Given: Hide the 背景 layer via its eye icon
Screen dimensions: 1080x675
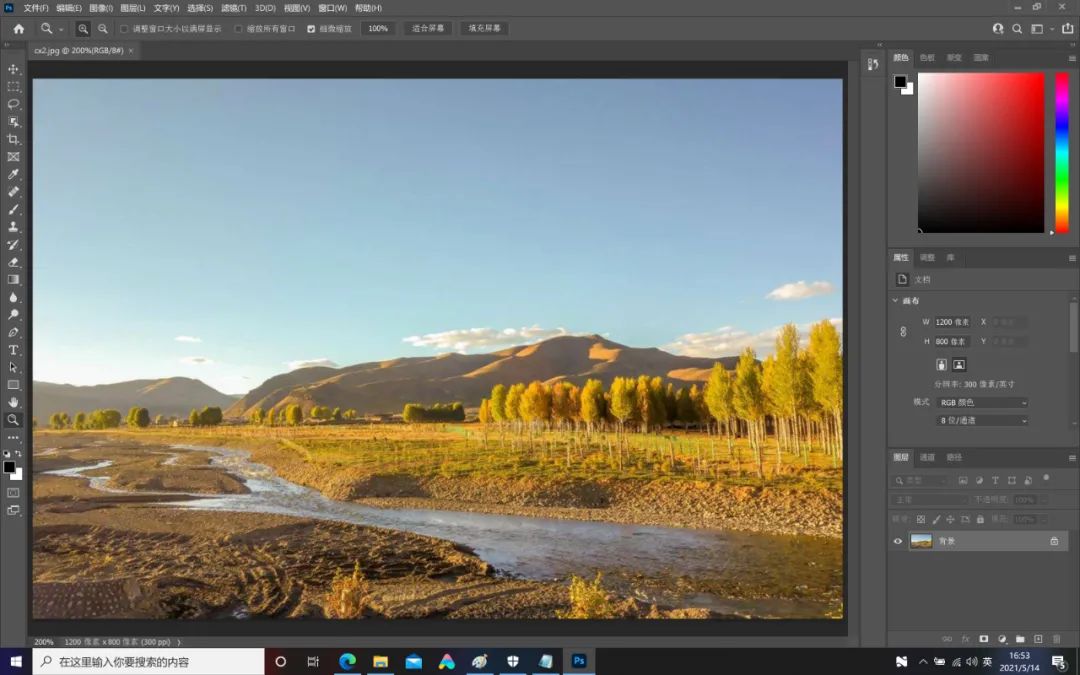Looking at the screenshot, I should (x=899, y=541).
